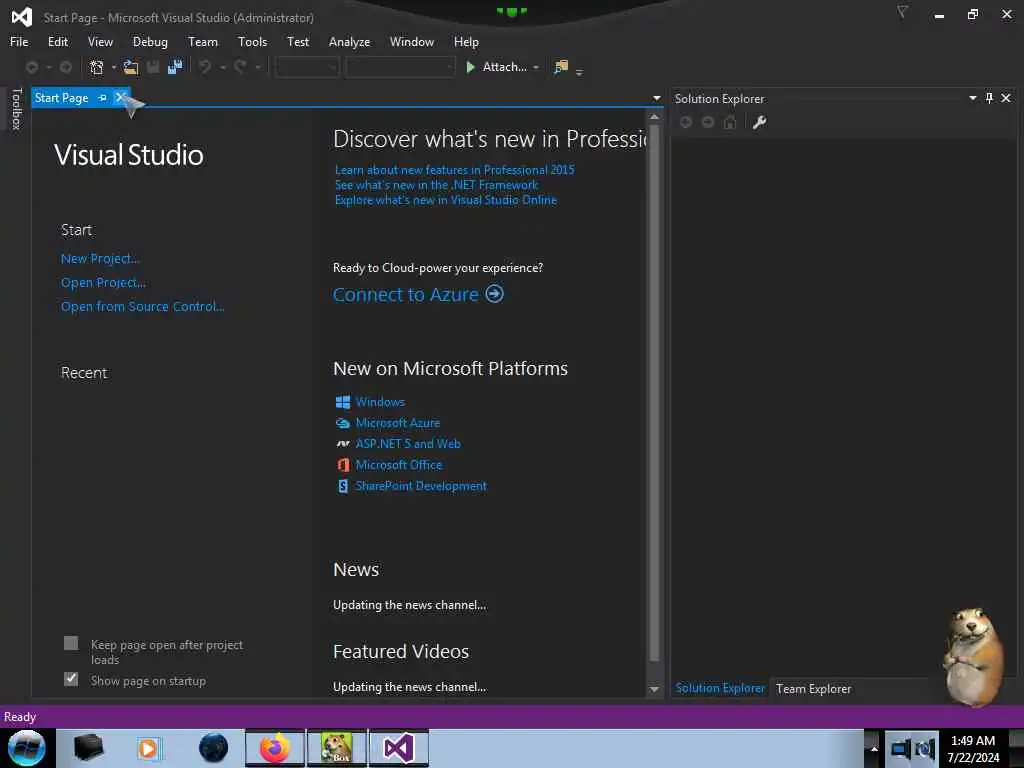
Task: Click the green Attach start arrow
Action: pos(470,67)
